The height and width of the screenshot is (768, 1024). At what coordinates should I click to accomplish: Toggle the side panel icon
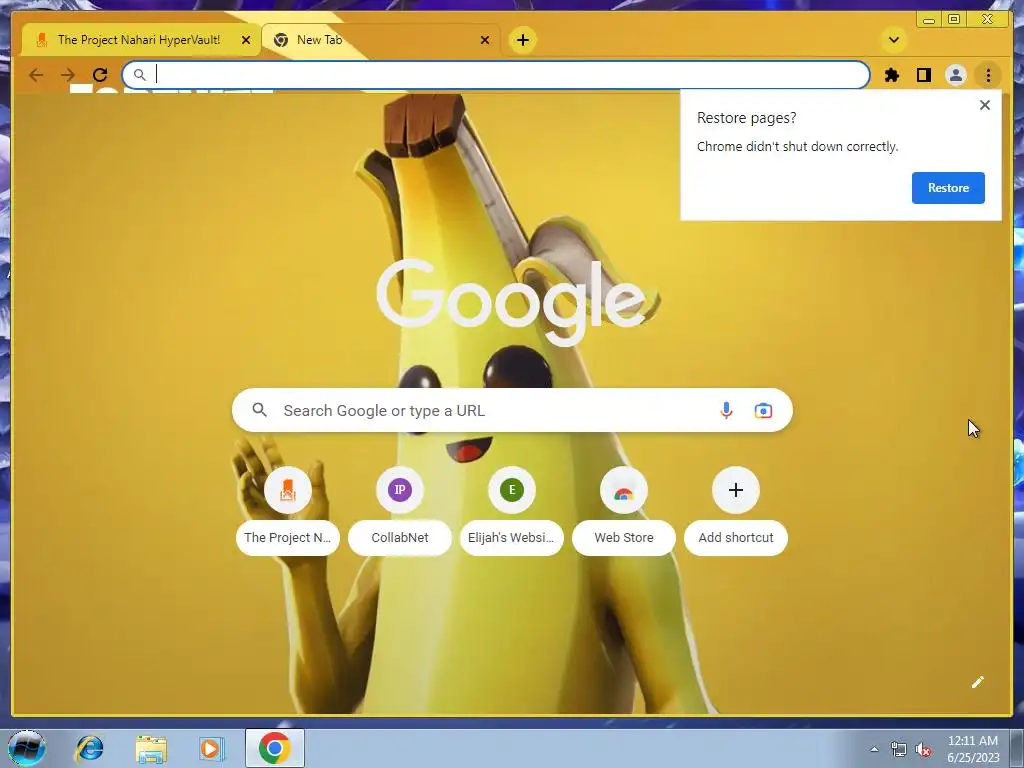click(923, 75)
